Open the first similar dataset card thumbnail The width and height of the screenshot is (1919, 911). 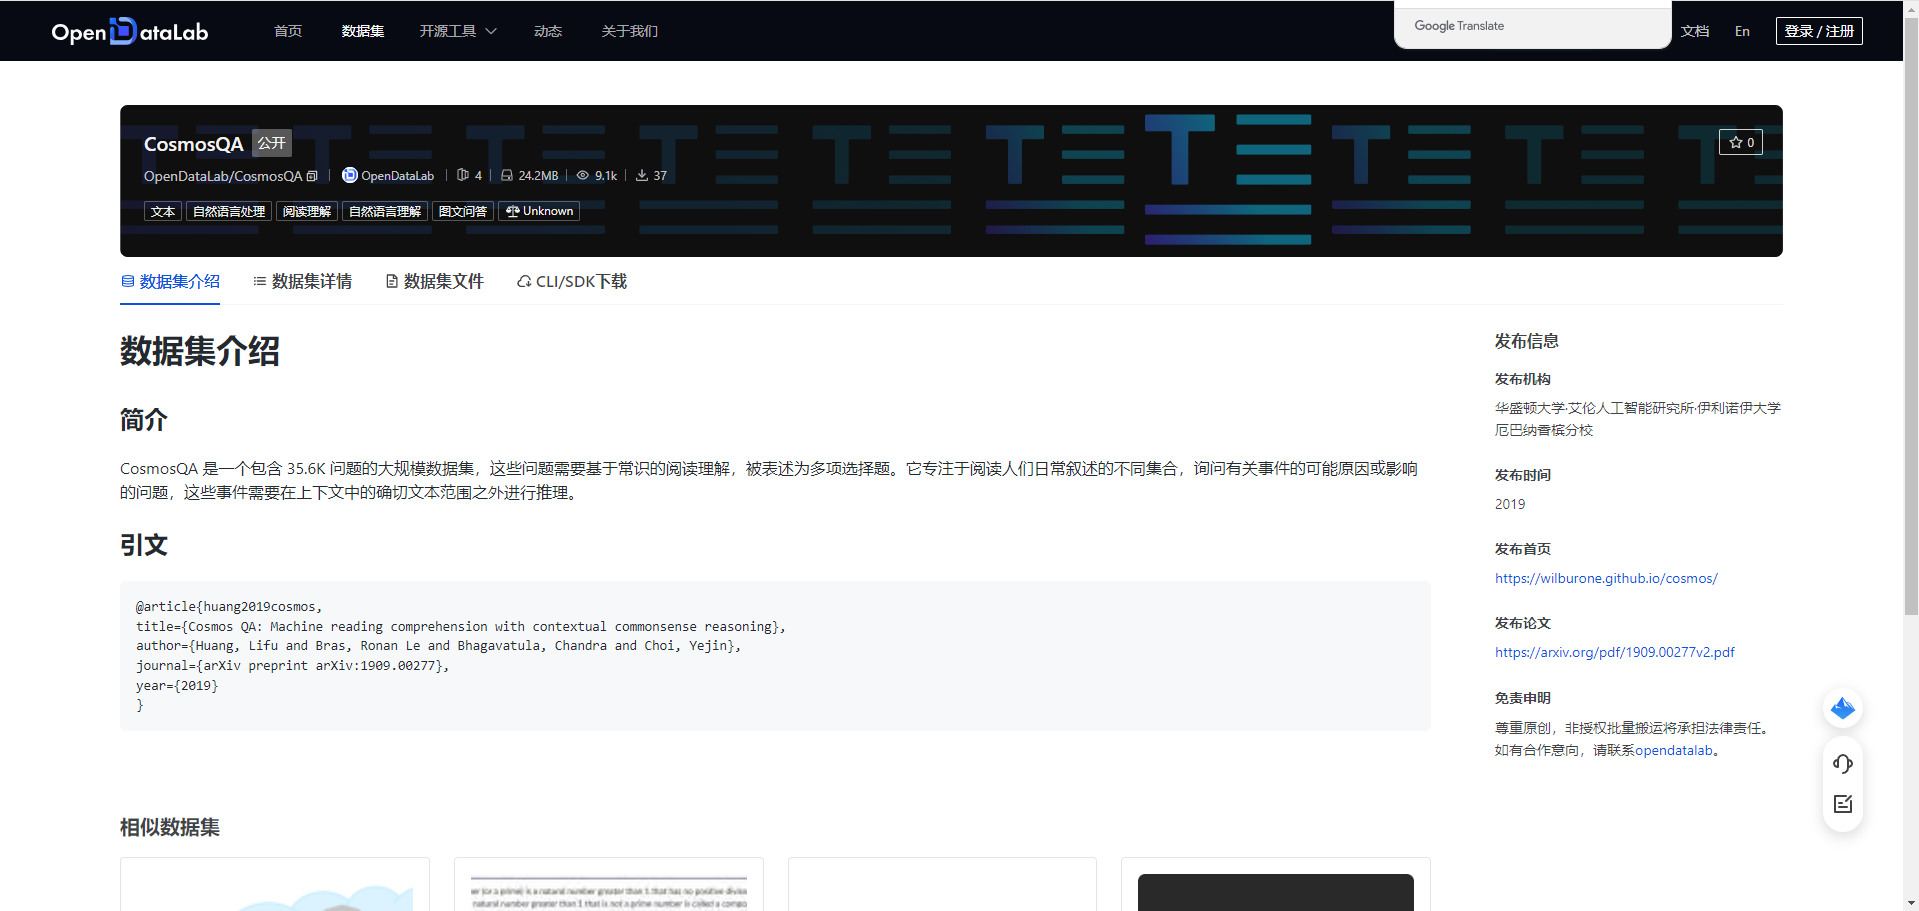[275, 885]
